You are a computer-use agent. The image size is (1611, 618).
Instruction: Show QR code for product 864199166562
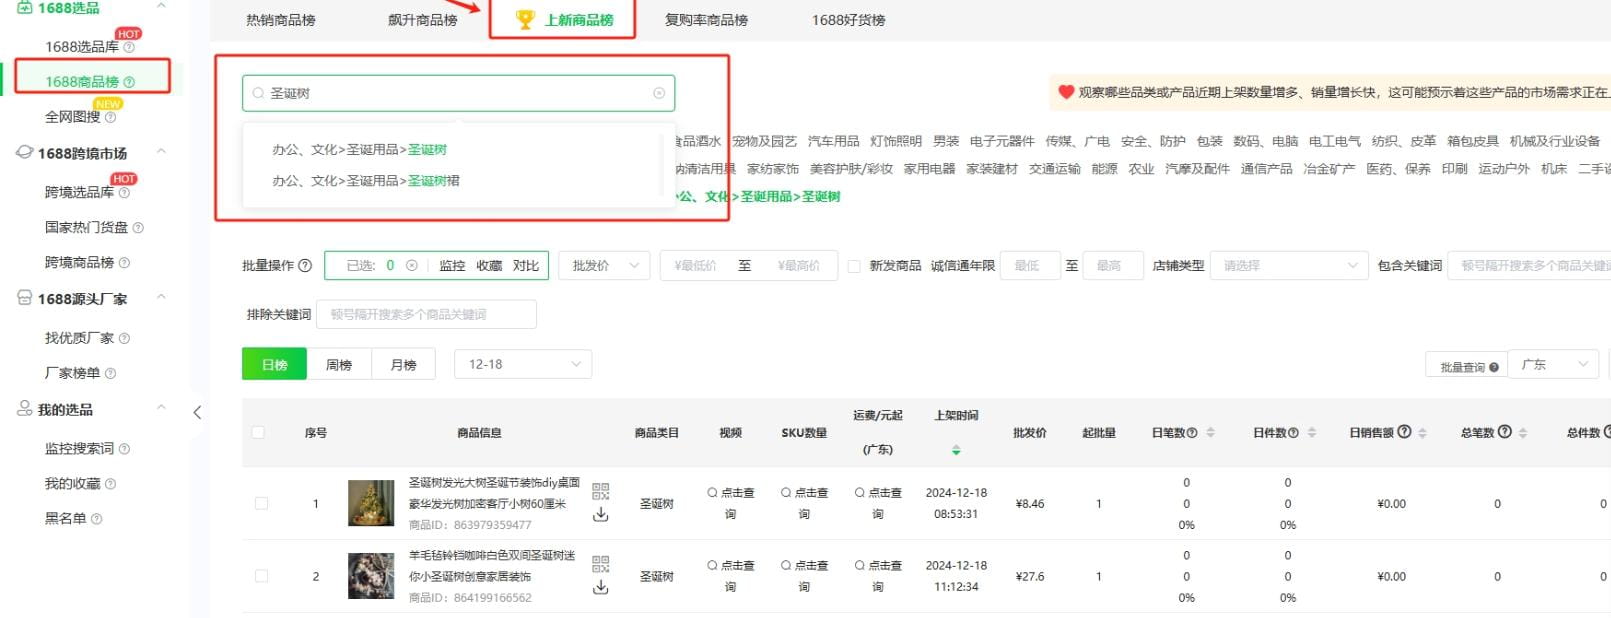[x=600, y=564]
